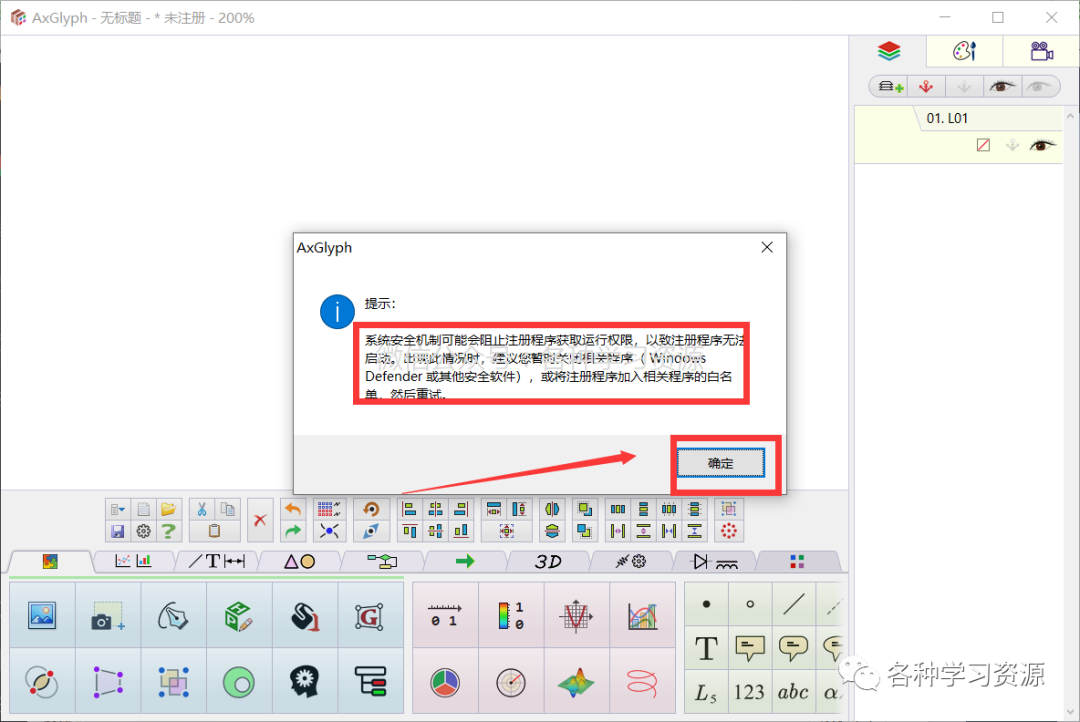Image resolution: width=1080 pixels, height=722 pixels.
Task: Open a file with folder icon
Action: [x=168, y=510]
